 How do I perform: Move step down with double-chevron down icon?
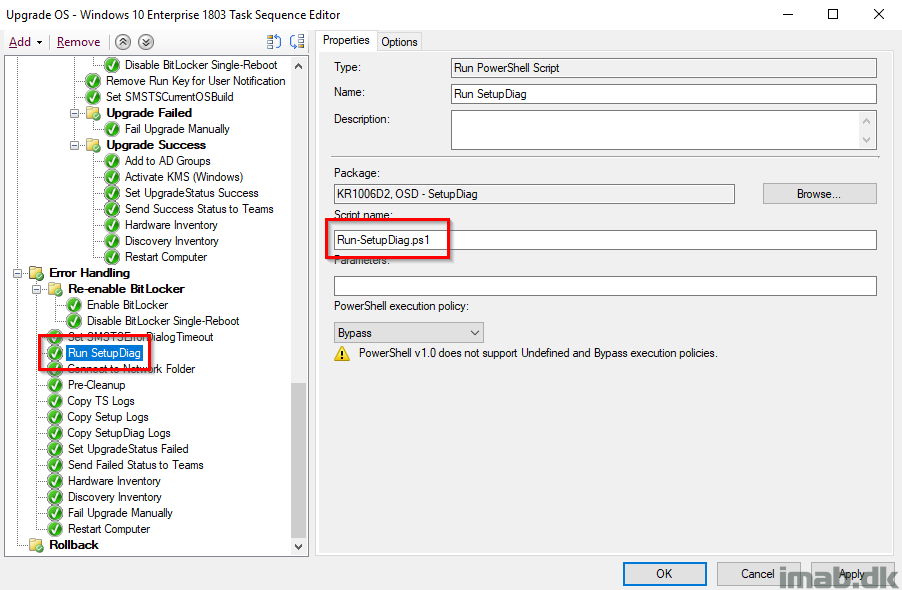click(x=146, y=42)
